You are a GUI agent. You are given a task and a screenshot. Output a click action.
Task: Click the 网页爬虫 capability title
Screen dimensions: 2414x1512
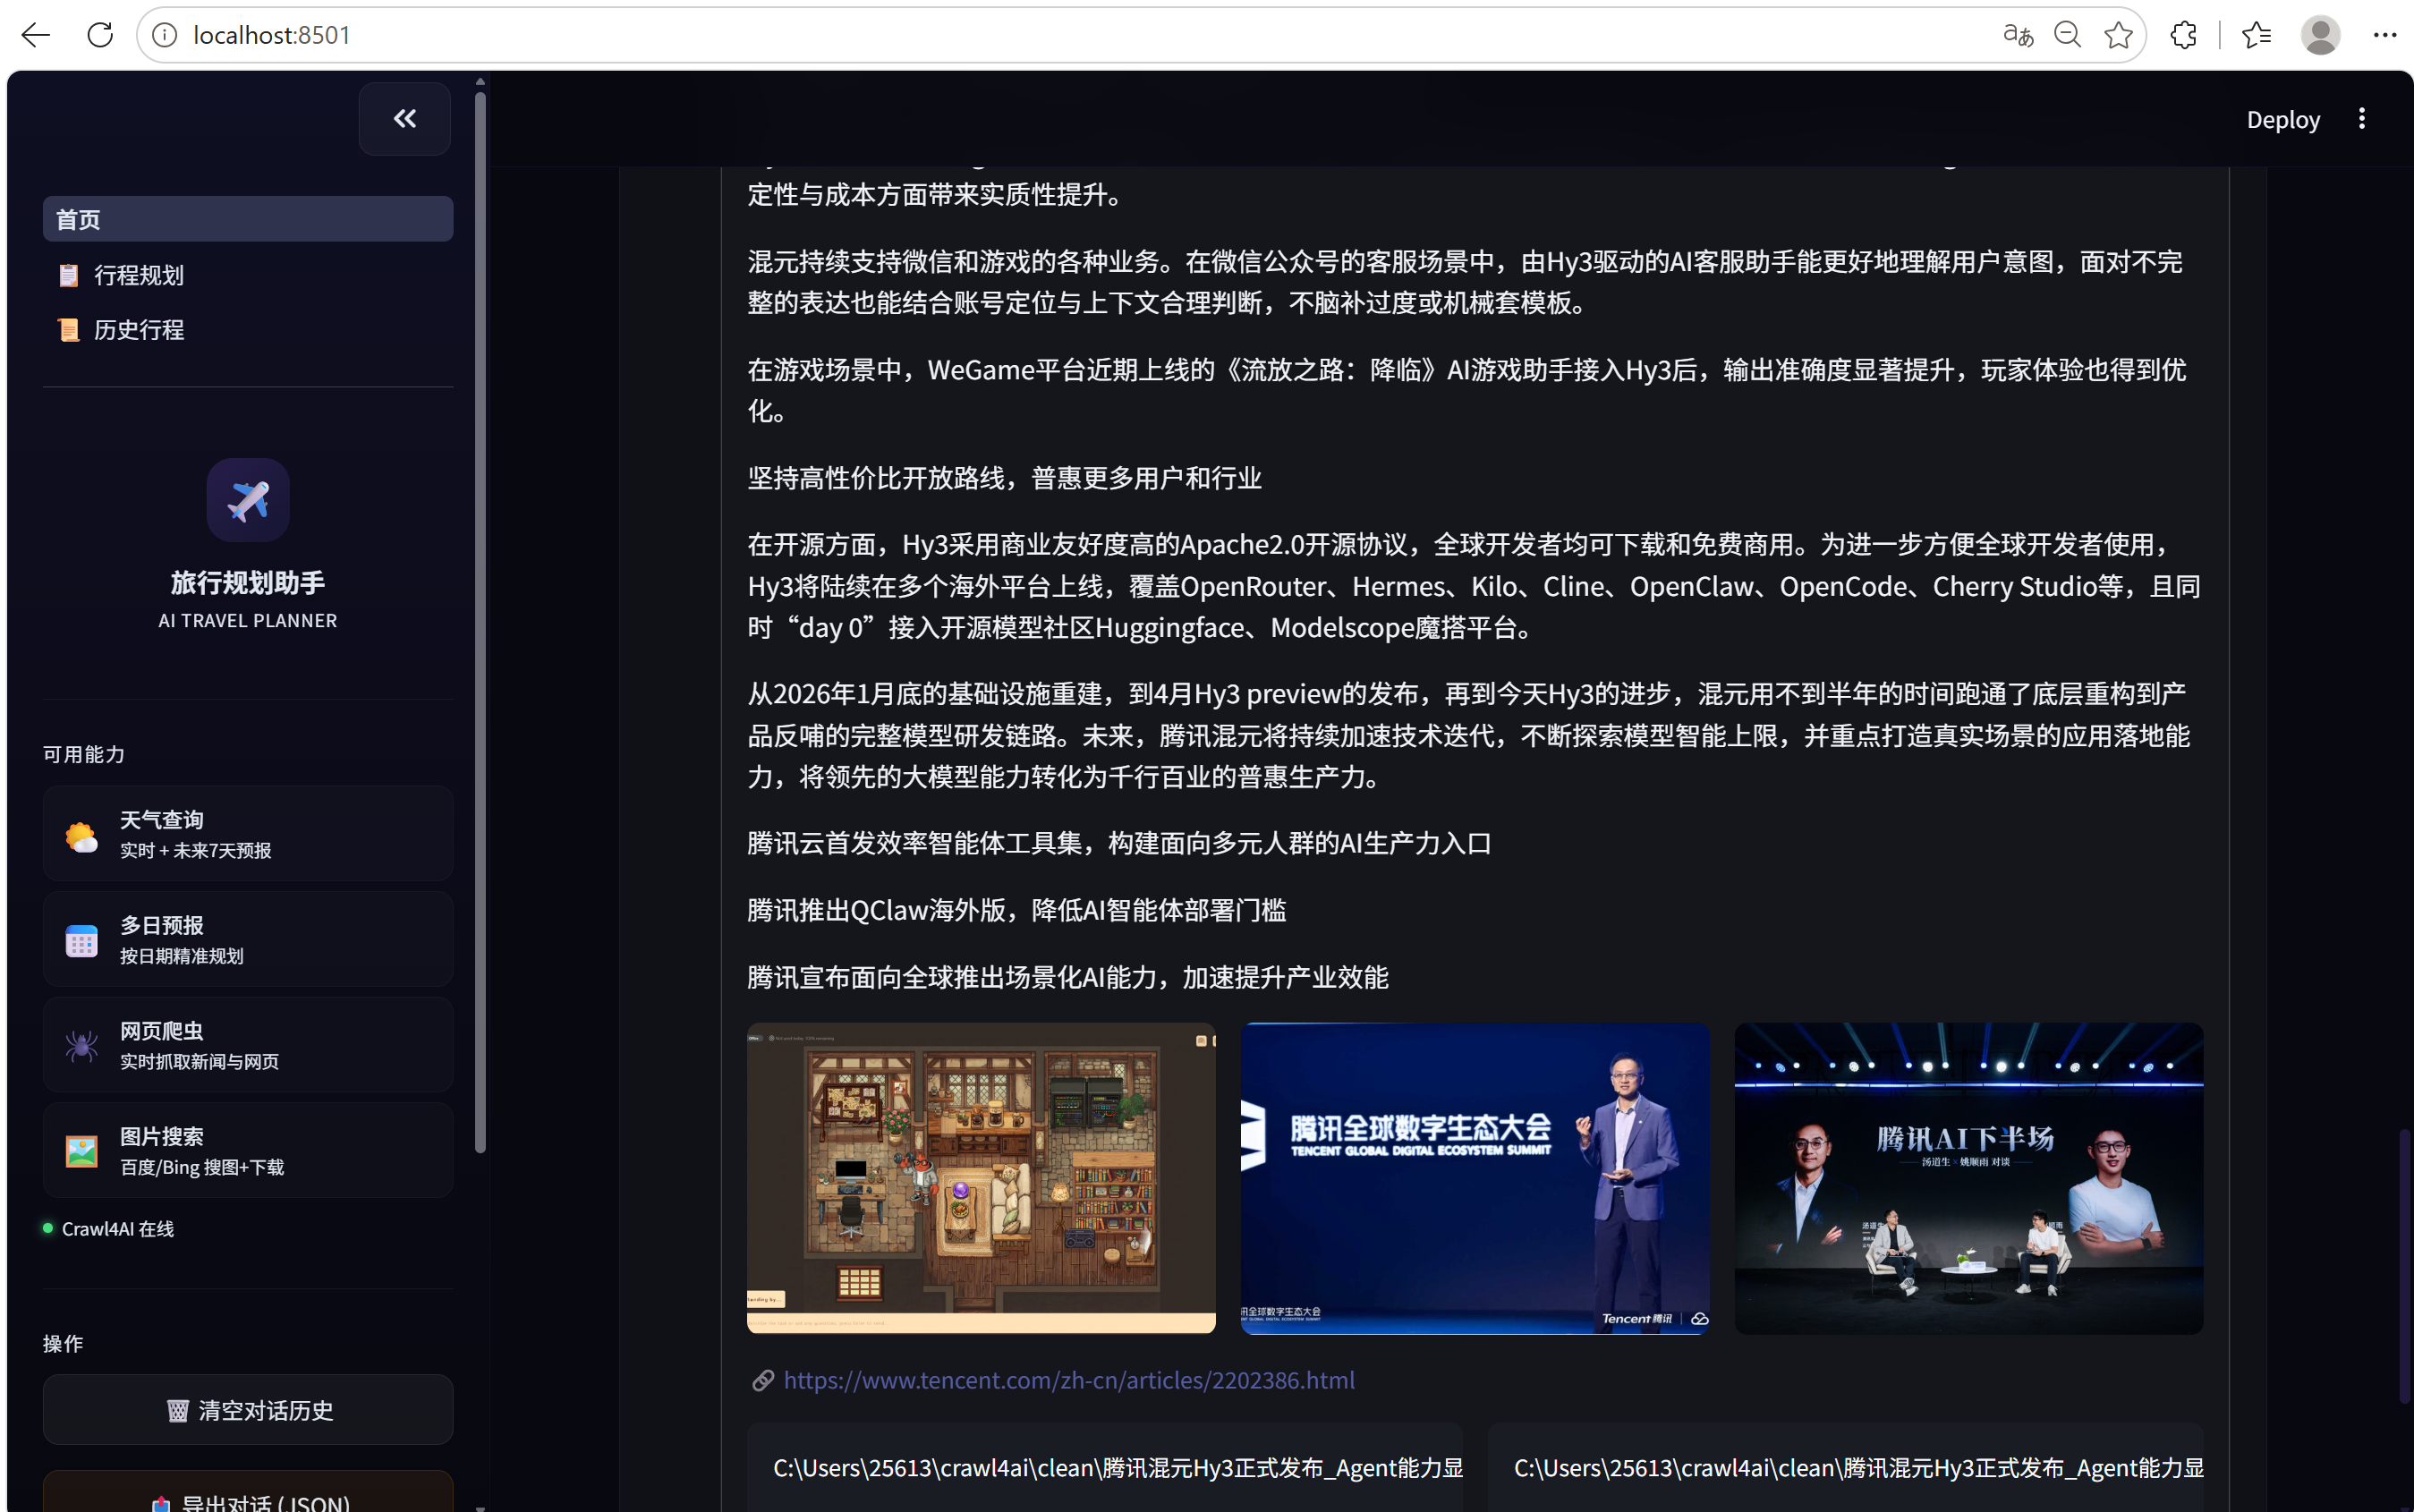tap(162, 1031)
